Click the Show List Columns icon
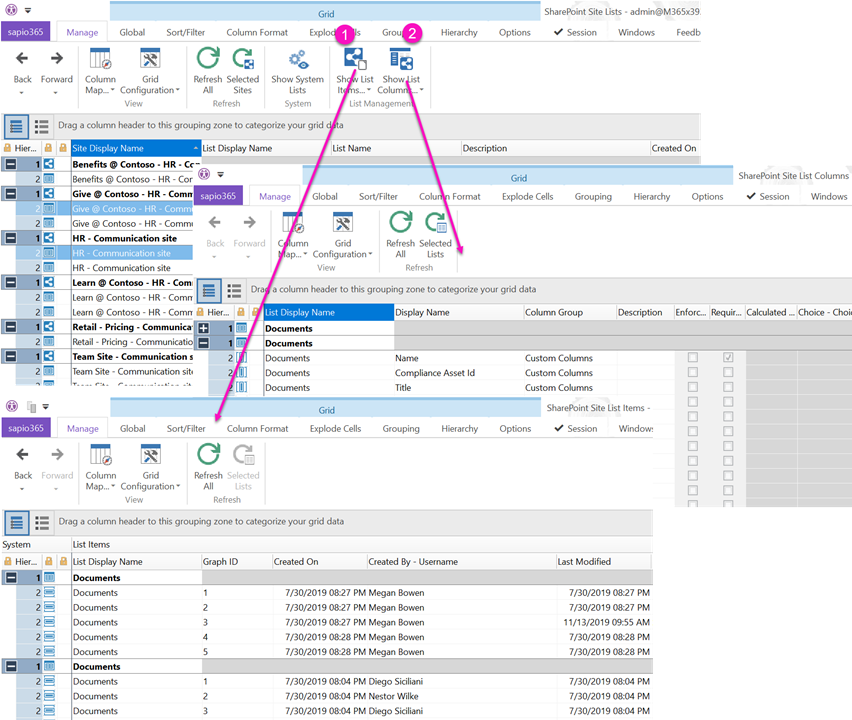 tap(402, 59)
